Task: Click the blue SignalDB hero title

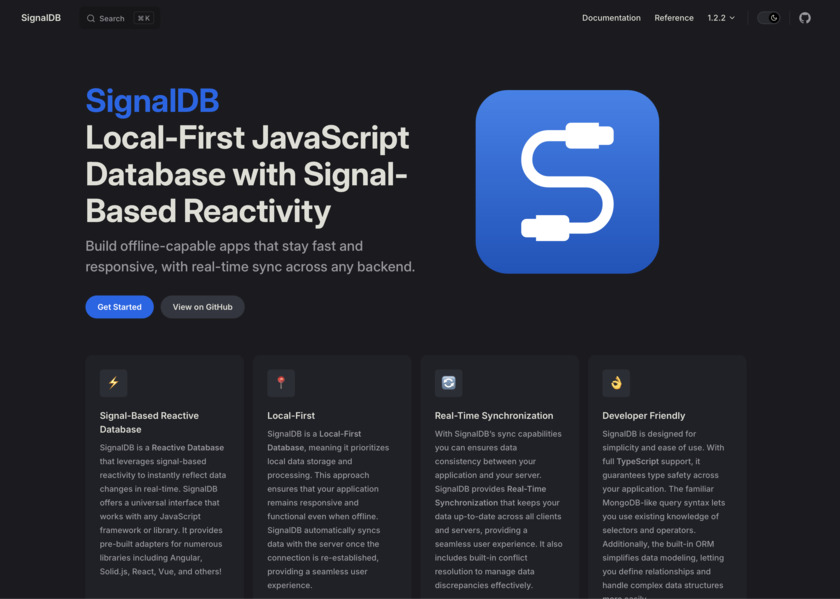Action: pyautogui.click(x=152, y=101)
